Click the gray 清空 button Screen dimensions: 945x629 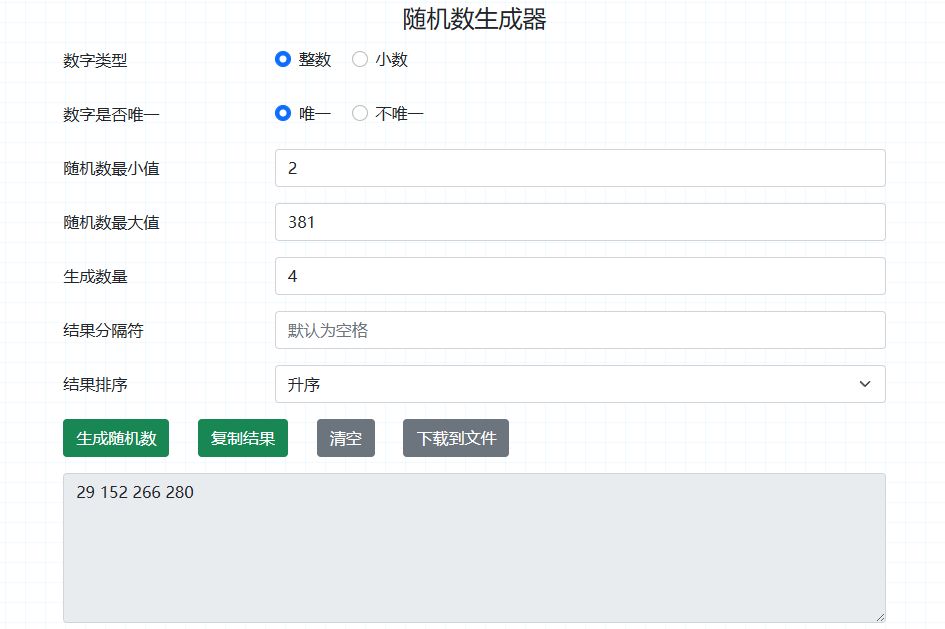click(346, 438)
